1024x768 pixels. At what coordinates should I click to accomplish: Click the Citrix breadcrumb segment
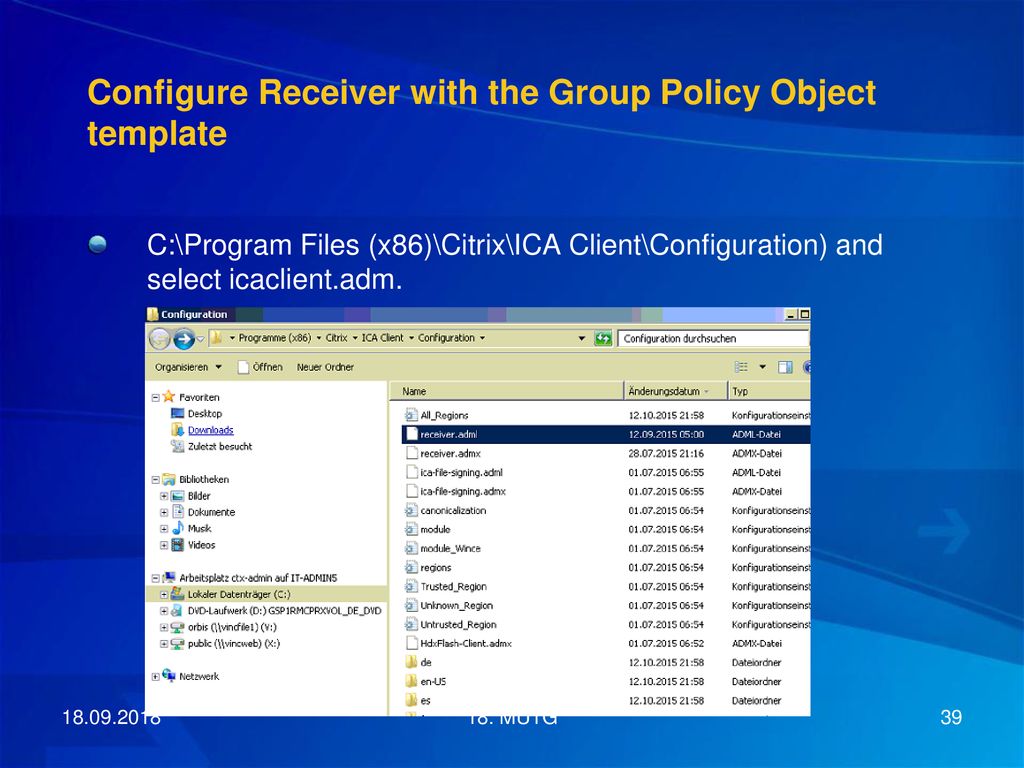pos(336,338)
